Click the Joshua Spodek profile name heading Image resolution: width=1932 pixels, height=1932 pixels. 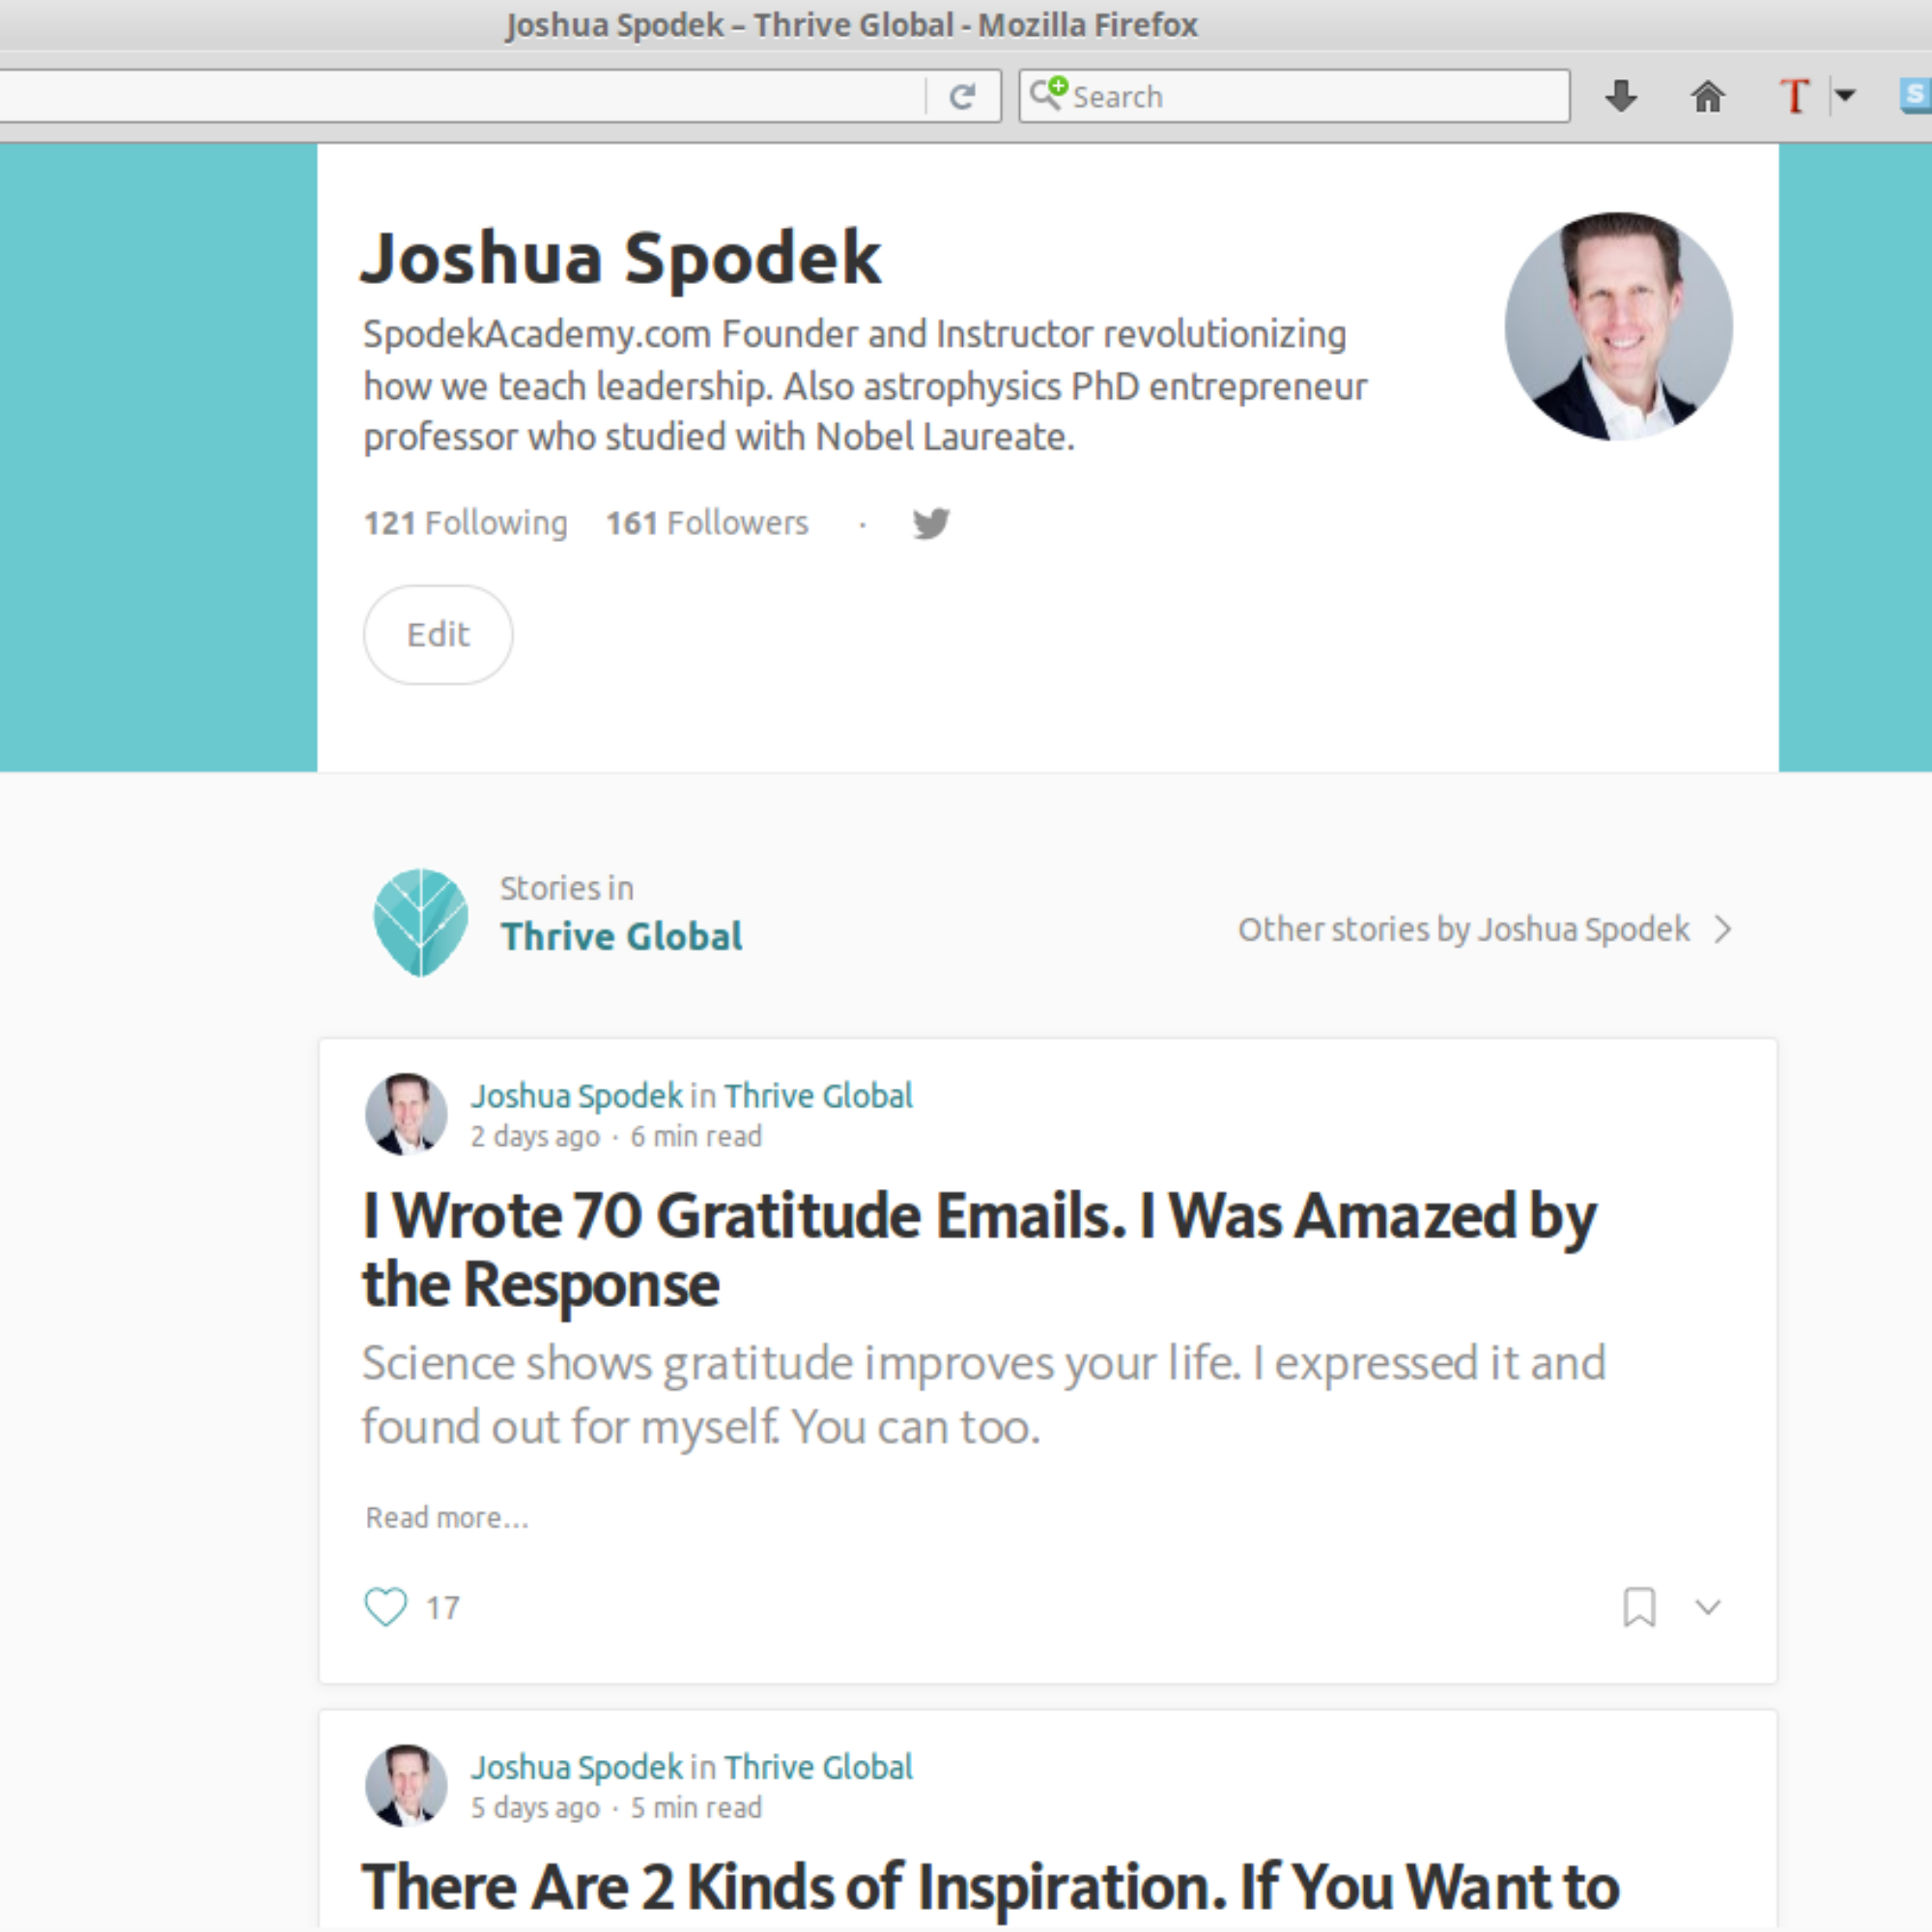621,258
